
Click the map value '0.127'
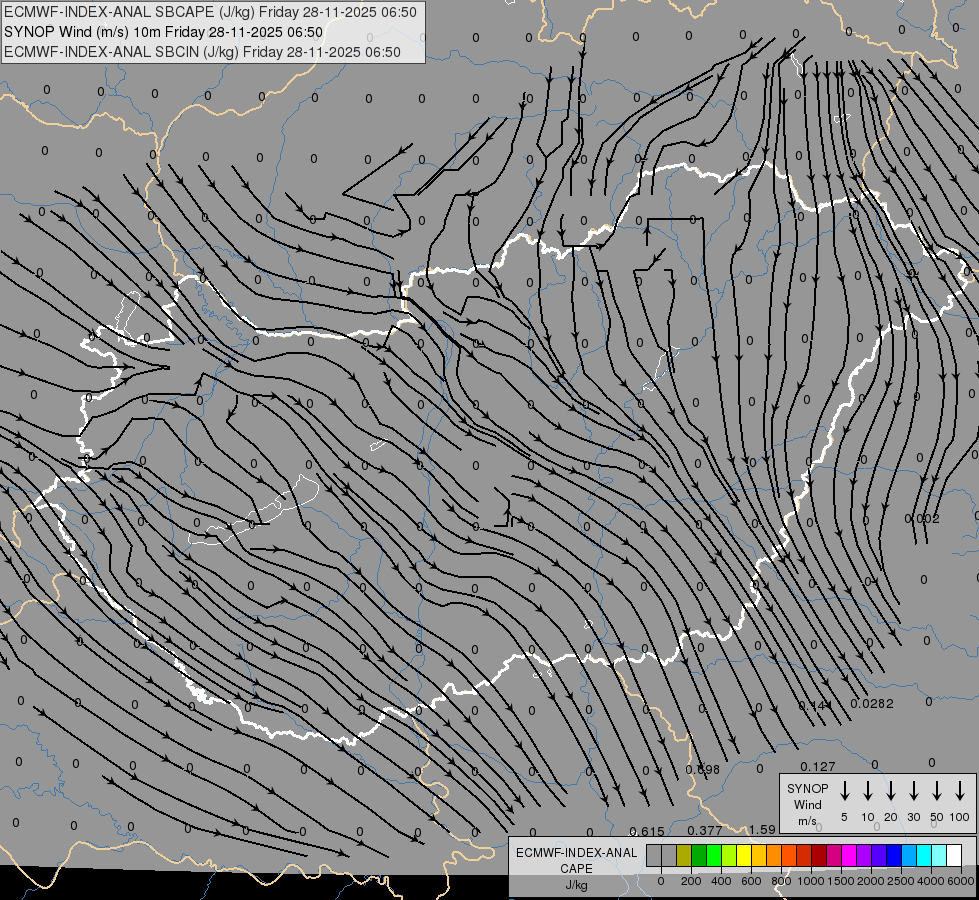tap(818, 766)
